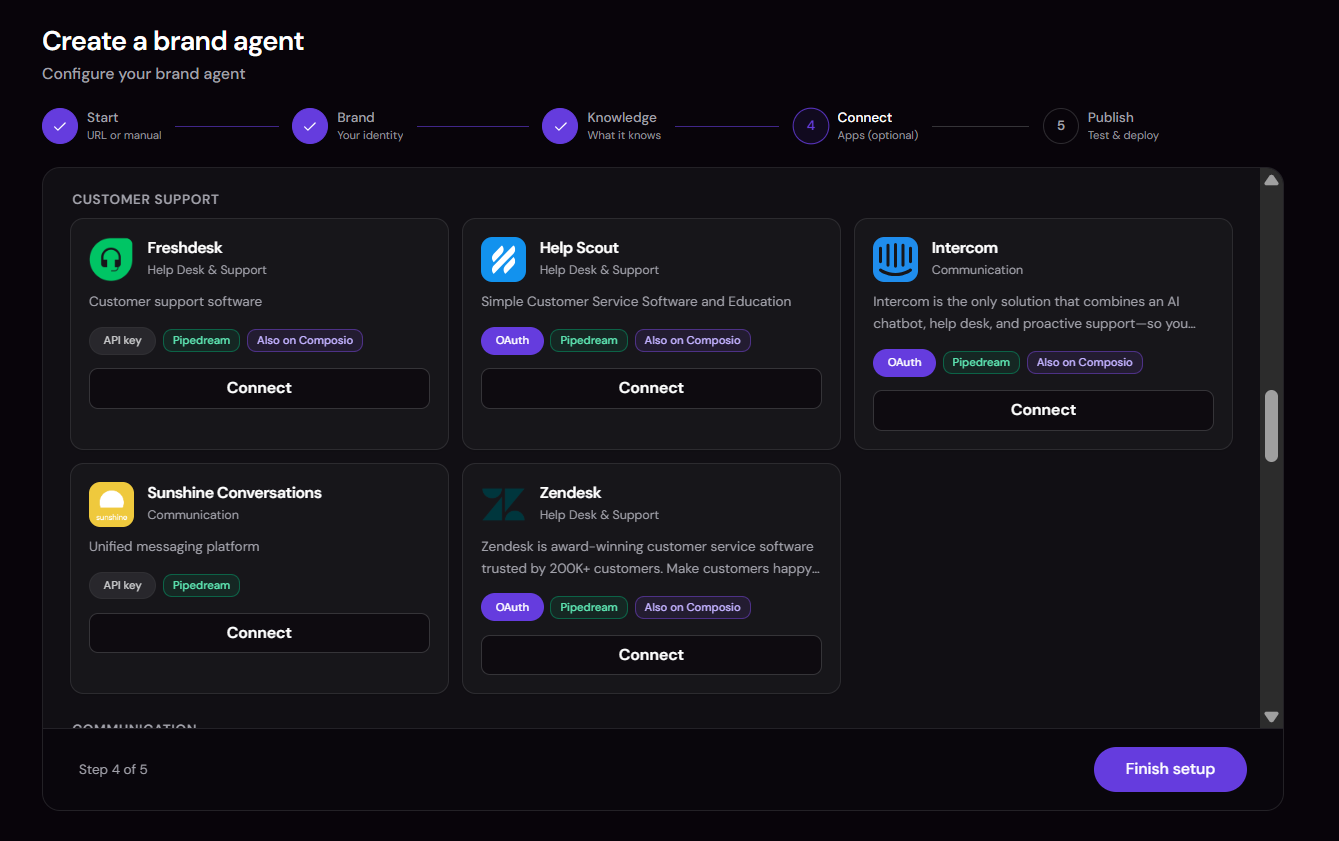The height and width of the screenshot is (841, 1339).
Task: Click the Create a brand agent heading
Action: 173,41
